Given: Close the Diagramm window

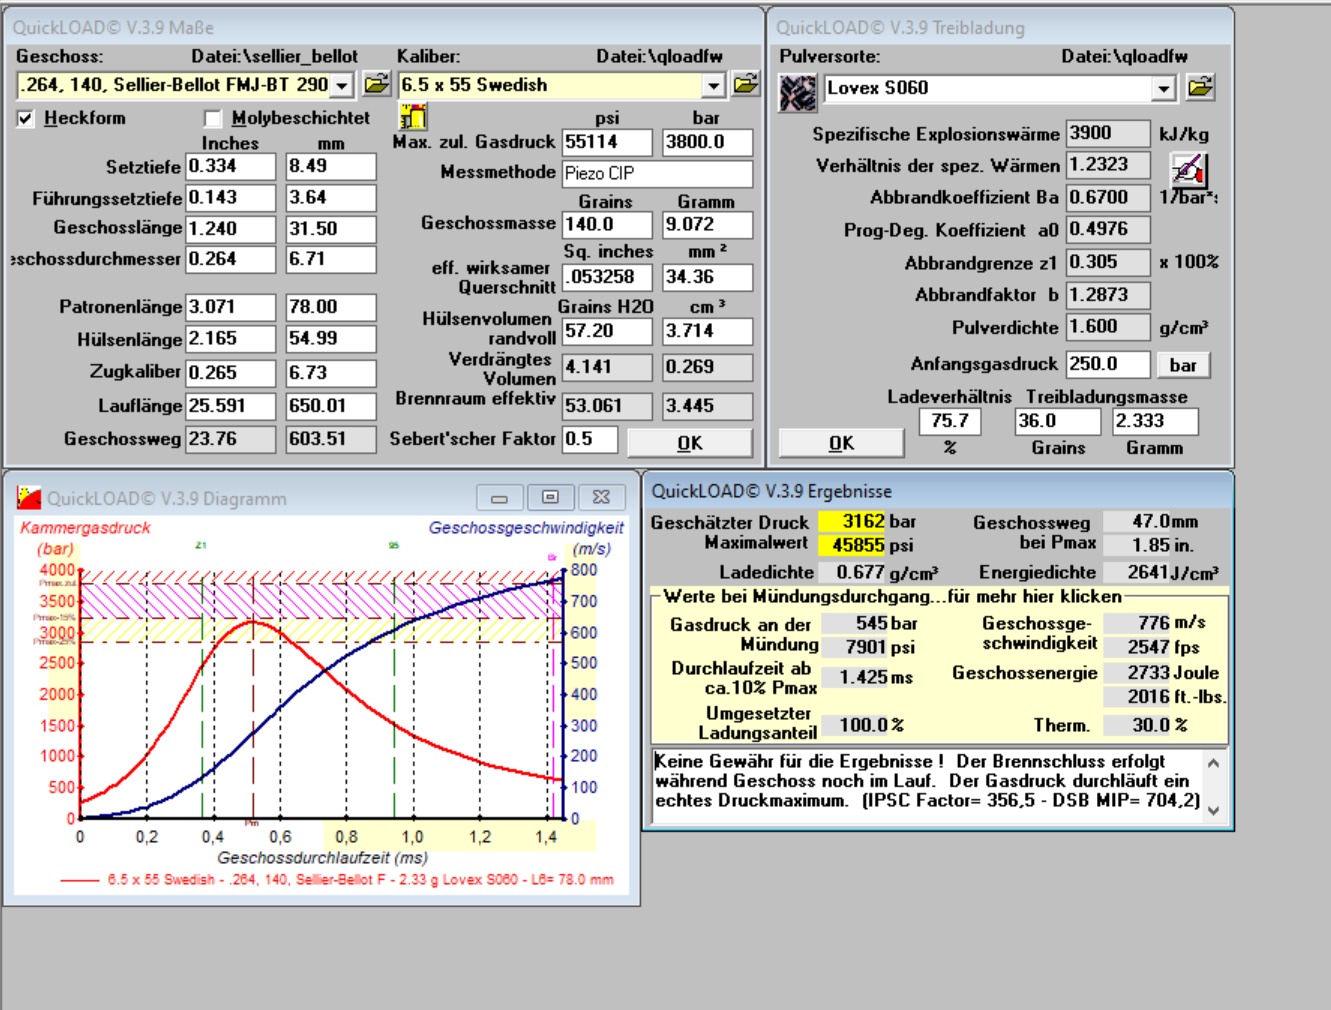Looking at the screenshot, I should click(x=601, y=497).
